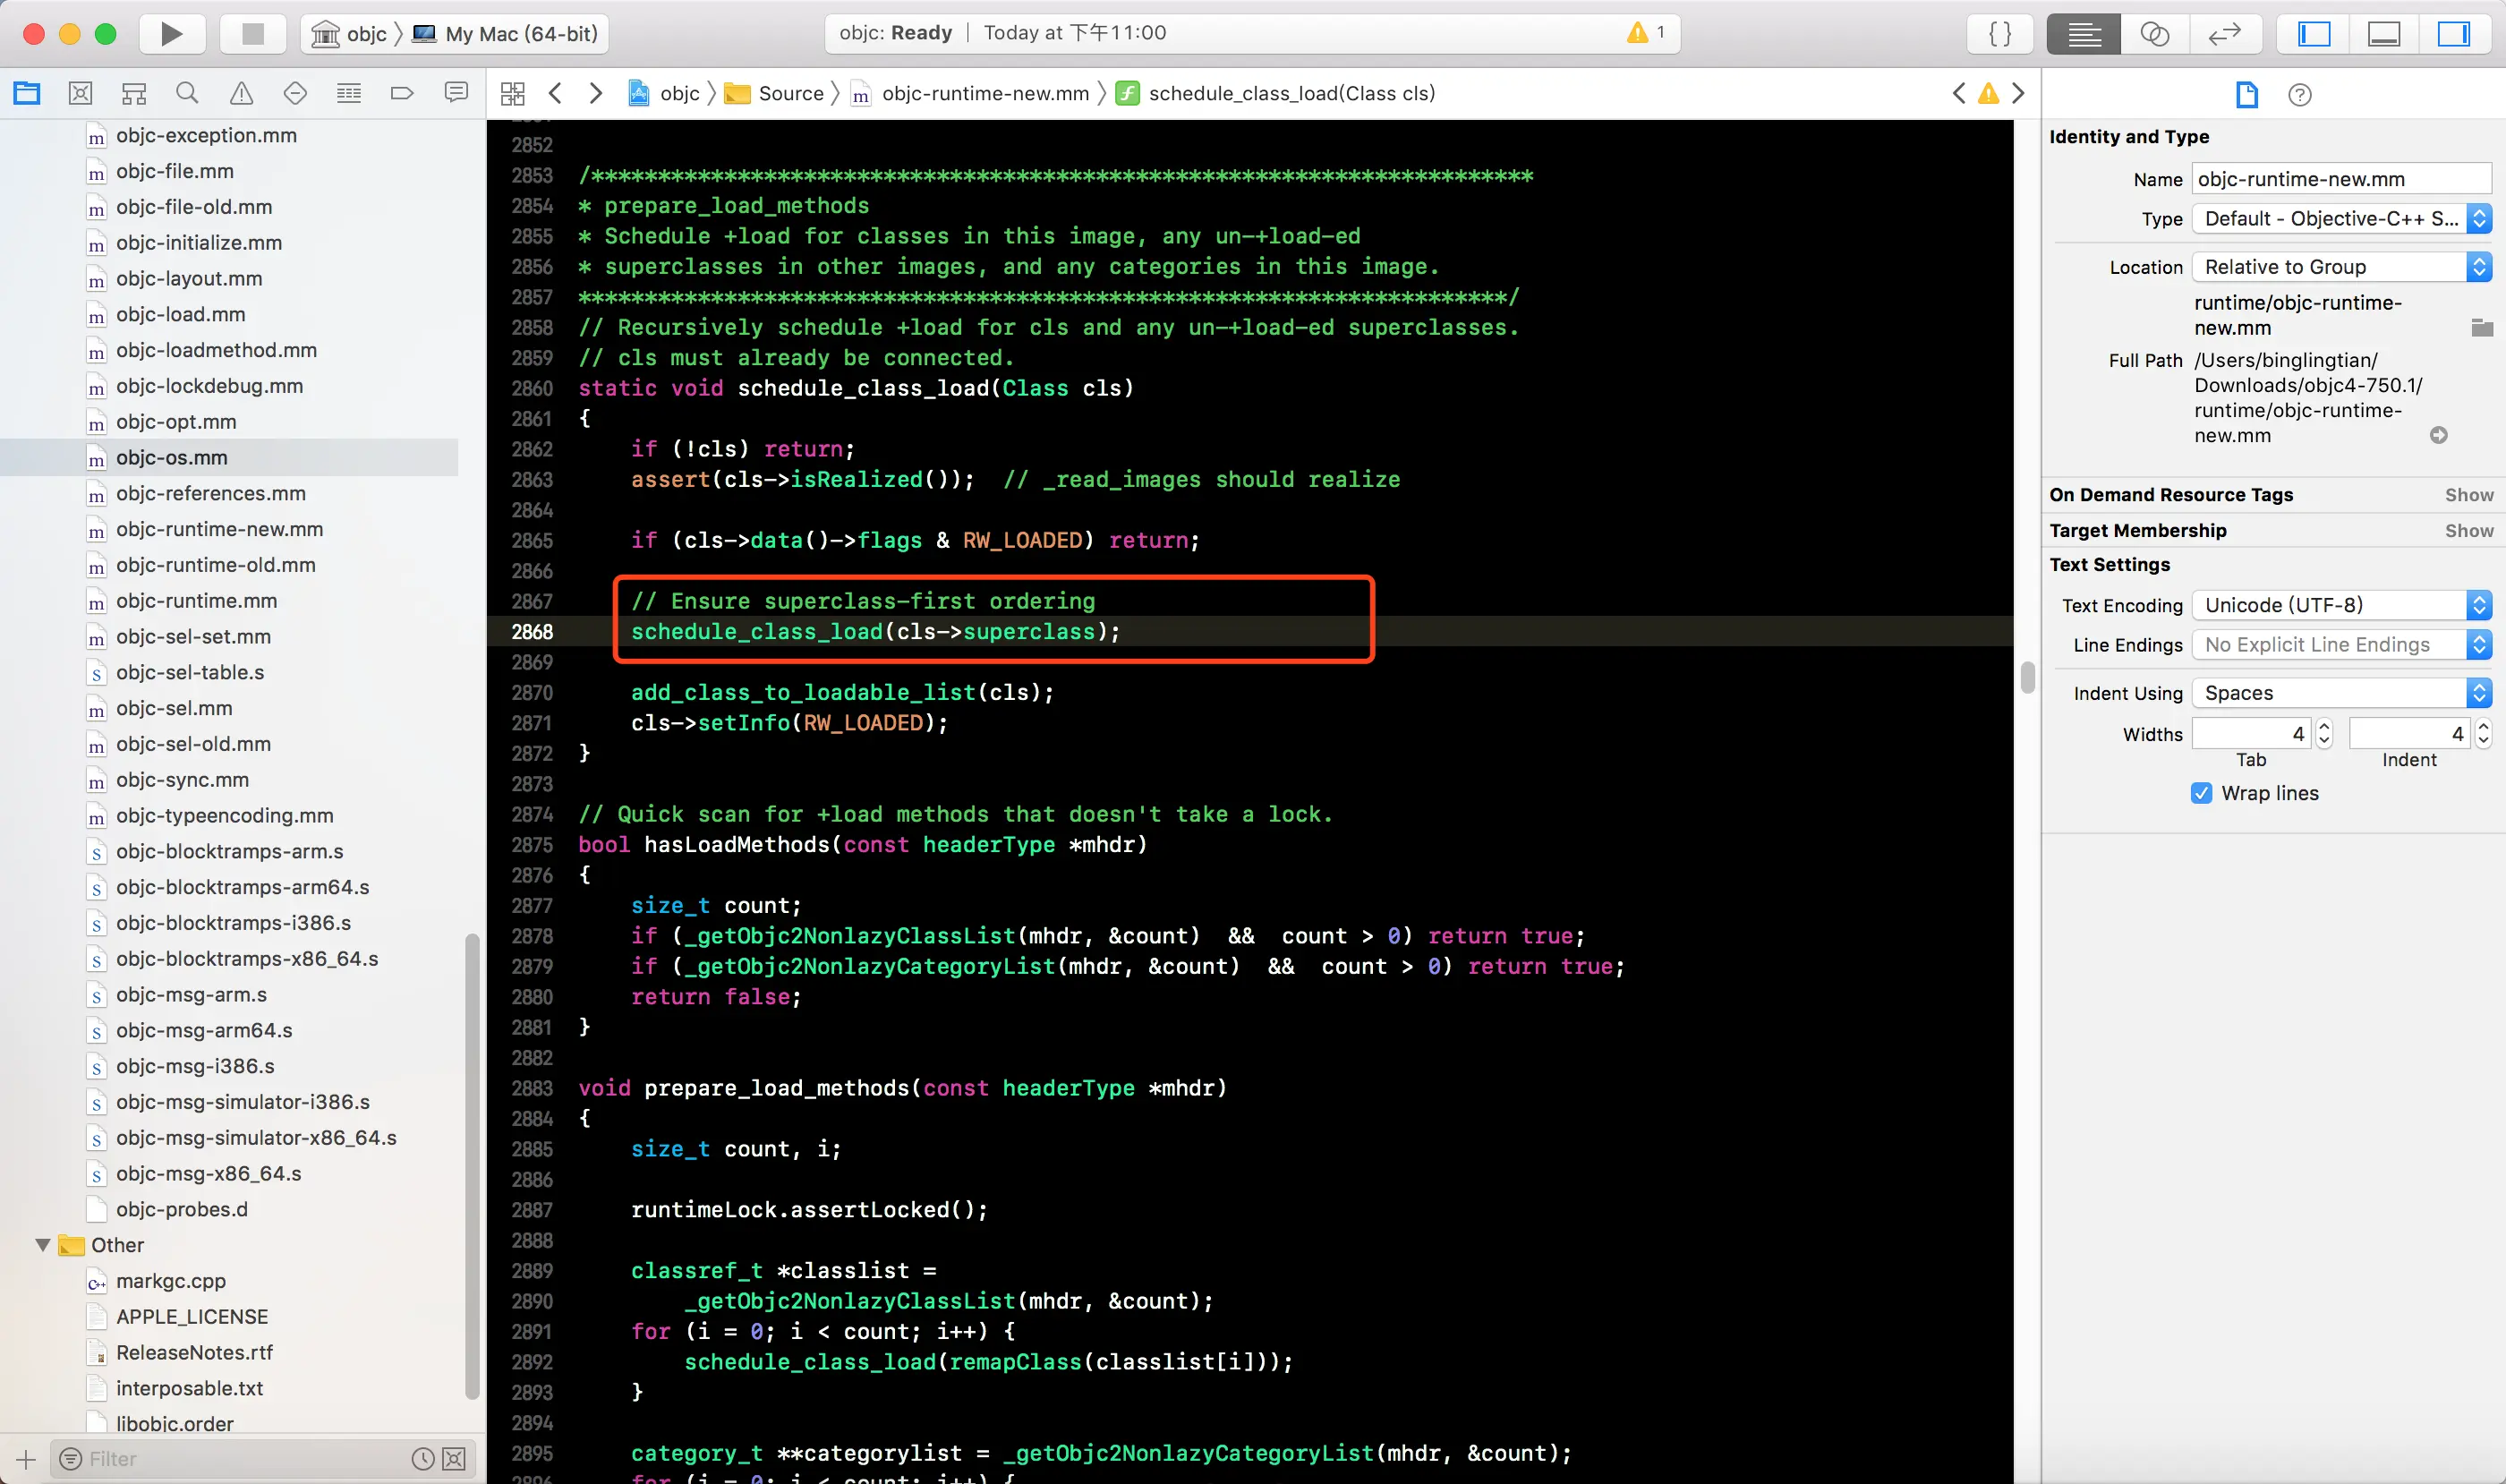2506x1484 pixels.
Task: Toggle the Wrap lines checkbox
Action: (2200, 793)
